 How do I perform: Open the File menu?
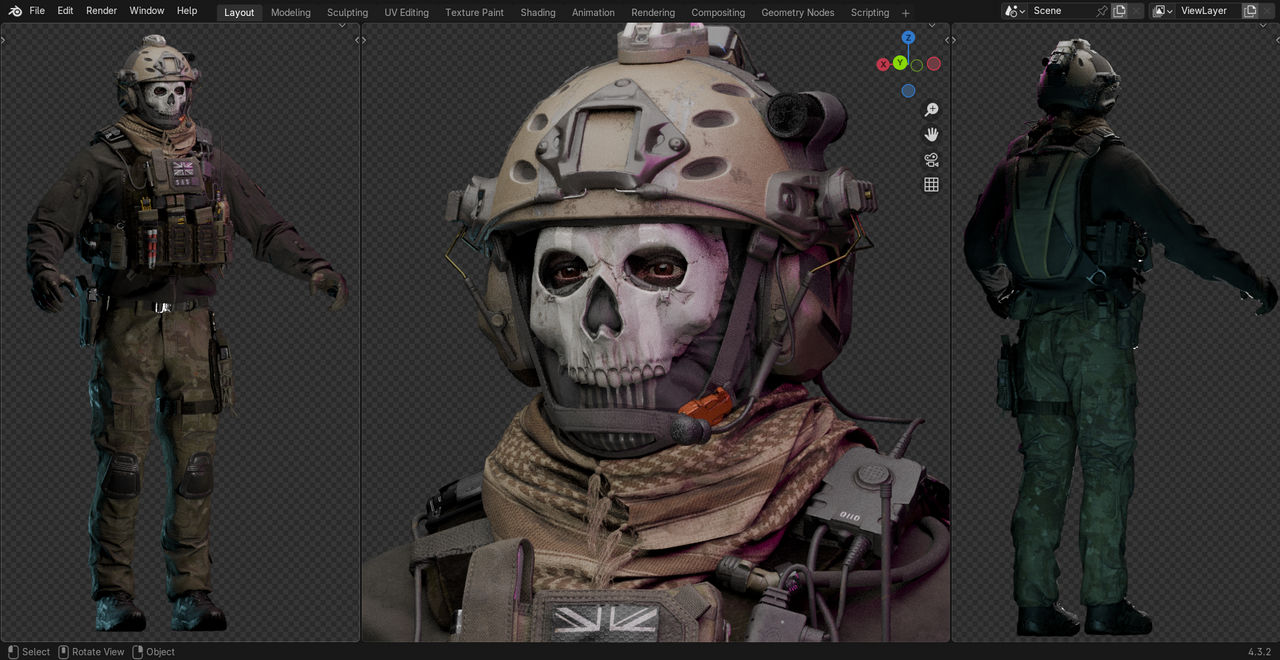coord(37,10)
